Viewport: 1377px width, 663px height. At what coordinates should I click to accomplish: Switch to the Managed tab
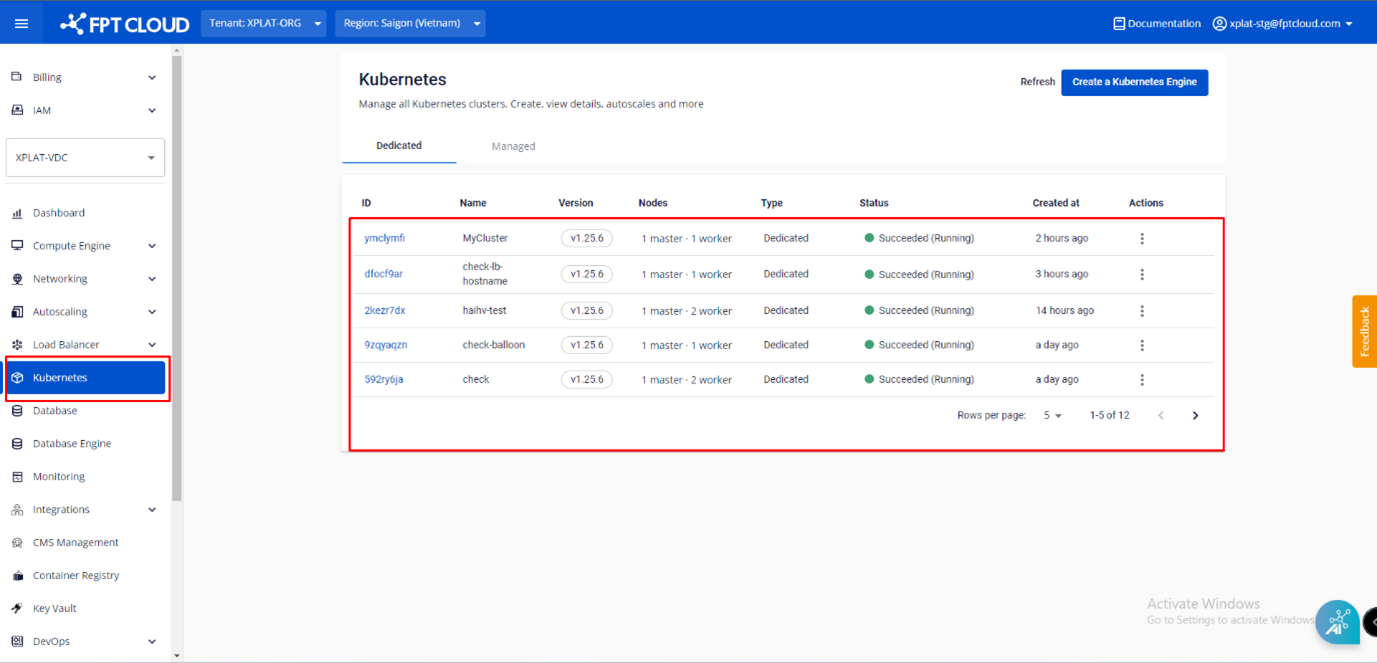pos(513,146)
